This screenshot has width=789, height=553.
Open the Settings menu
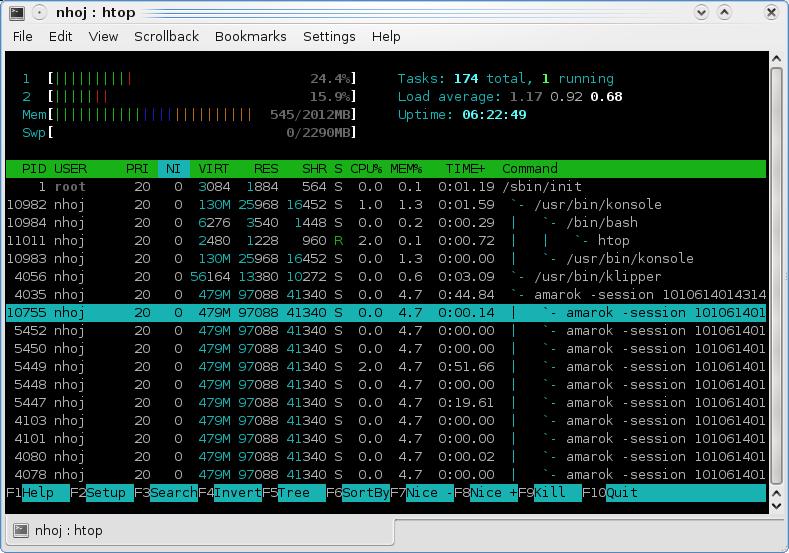point(329,36)
